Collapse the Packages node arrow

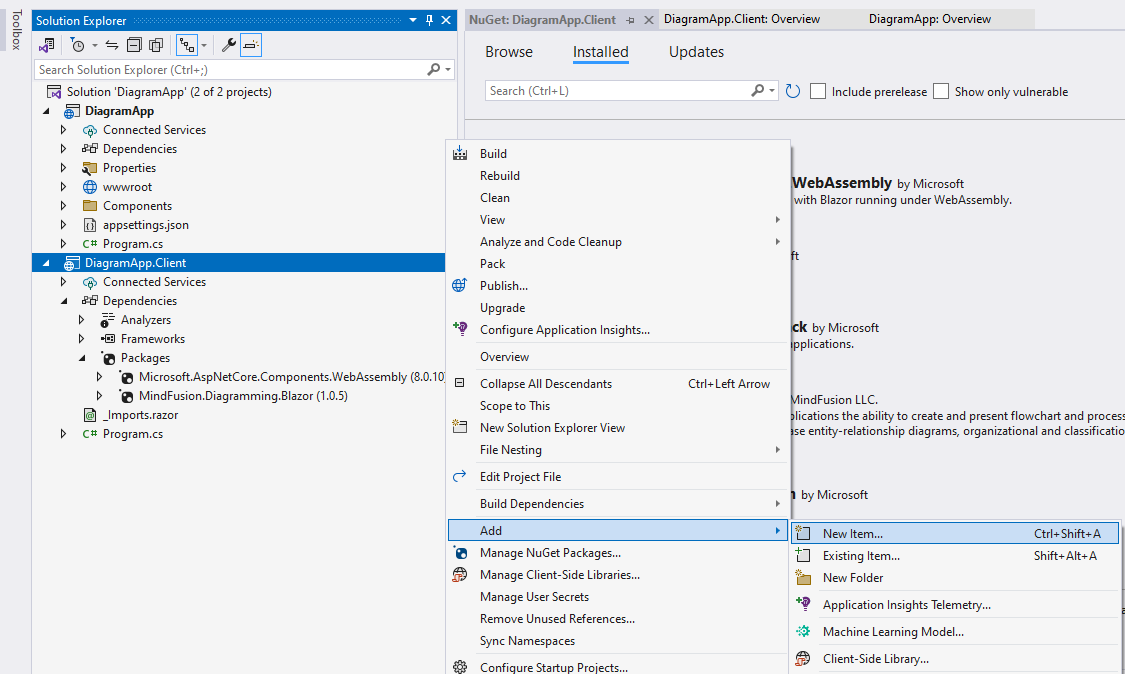[82, 357]
